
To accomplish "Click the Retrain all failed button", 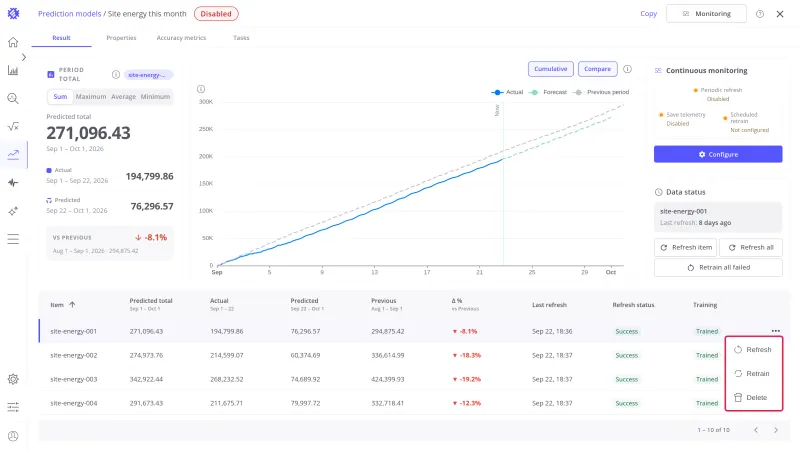I will coord(718,267).
